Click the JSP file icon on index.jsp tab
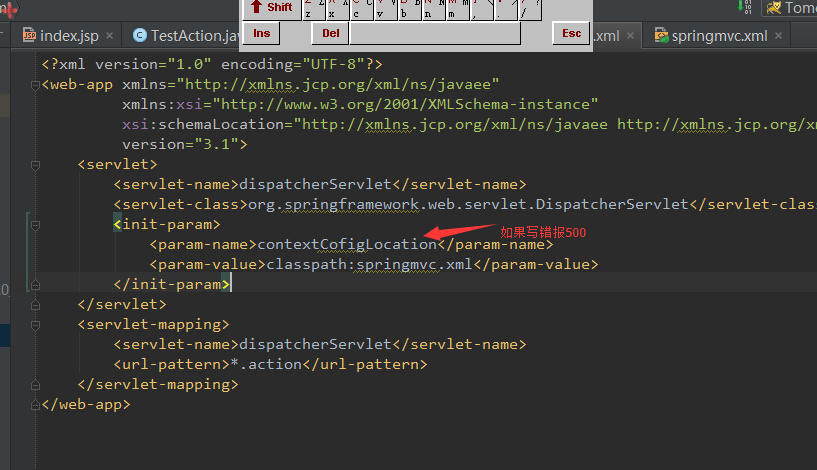Screen dimensions: 817x470 [x=29, y=35]
